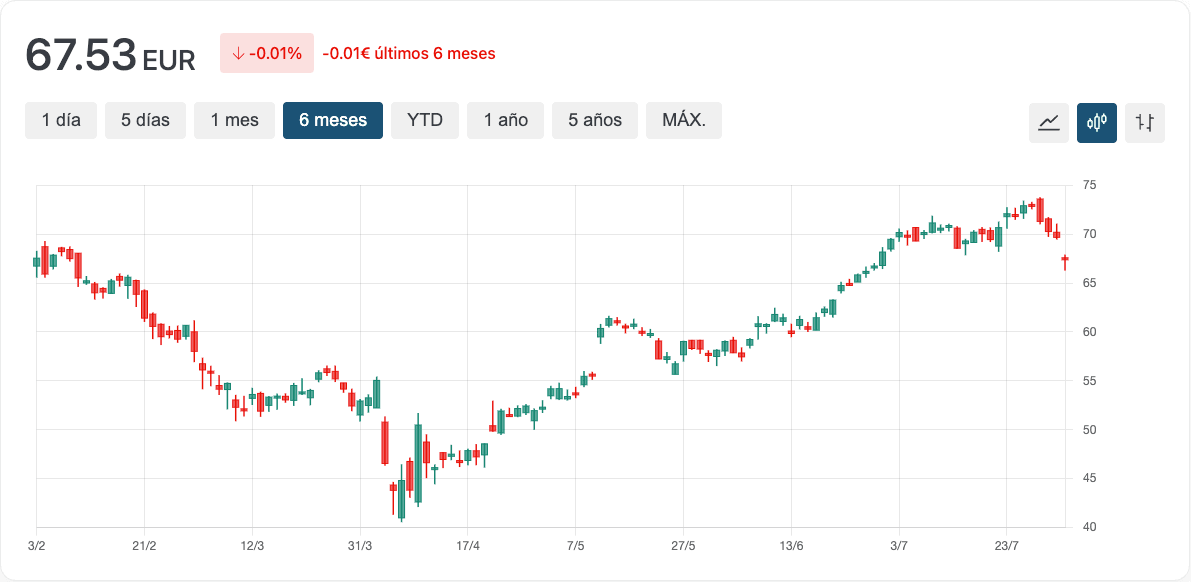Switch to line chart view

[x=1049, y=123]
